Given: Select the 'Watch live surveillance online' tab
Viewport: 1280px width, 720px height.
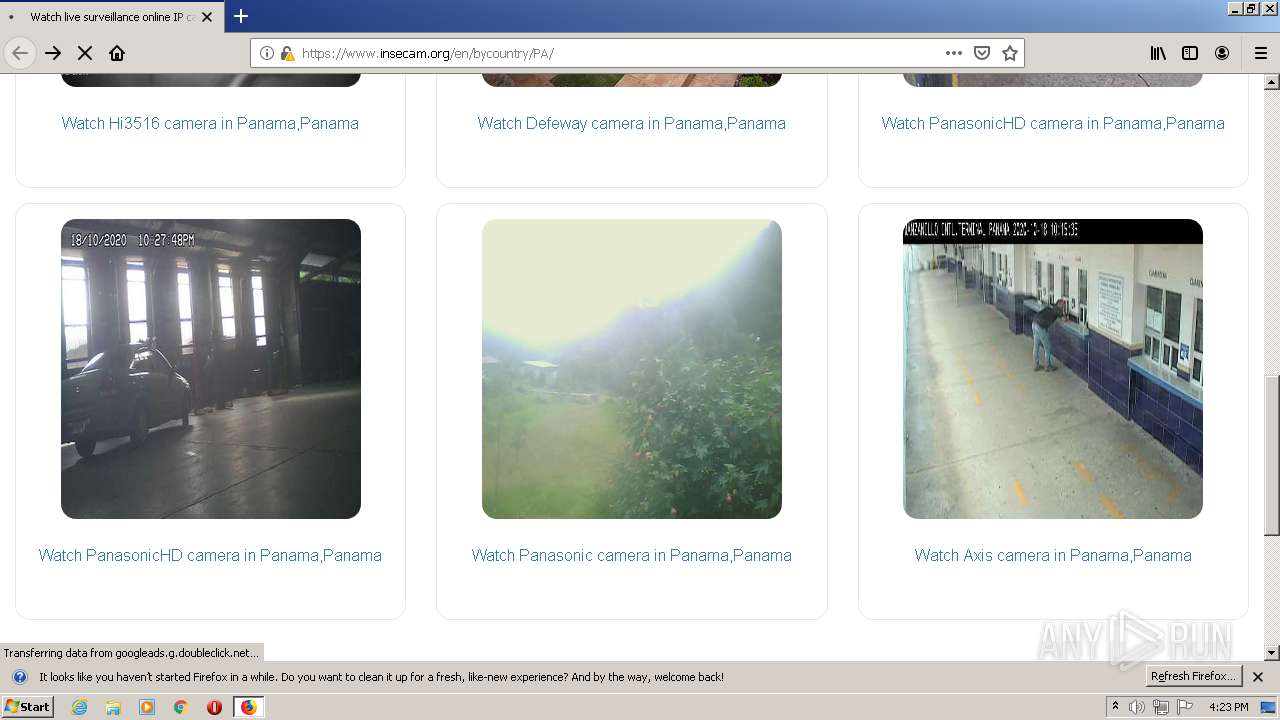Looking at the screenshot, I should pos(112,17).
